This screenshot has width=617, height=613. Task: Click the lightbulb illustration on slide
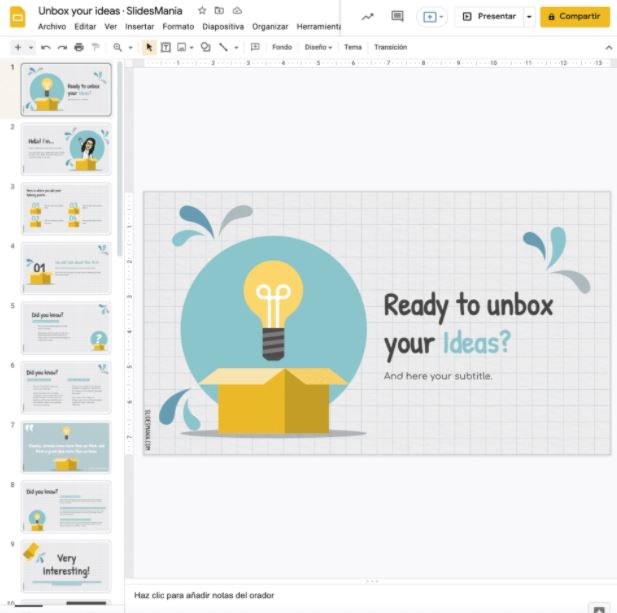pyautogui.click(x=273, y=310)
